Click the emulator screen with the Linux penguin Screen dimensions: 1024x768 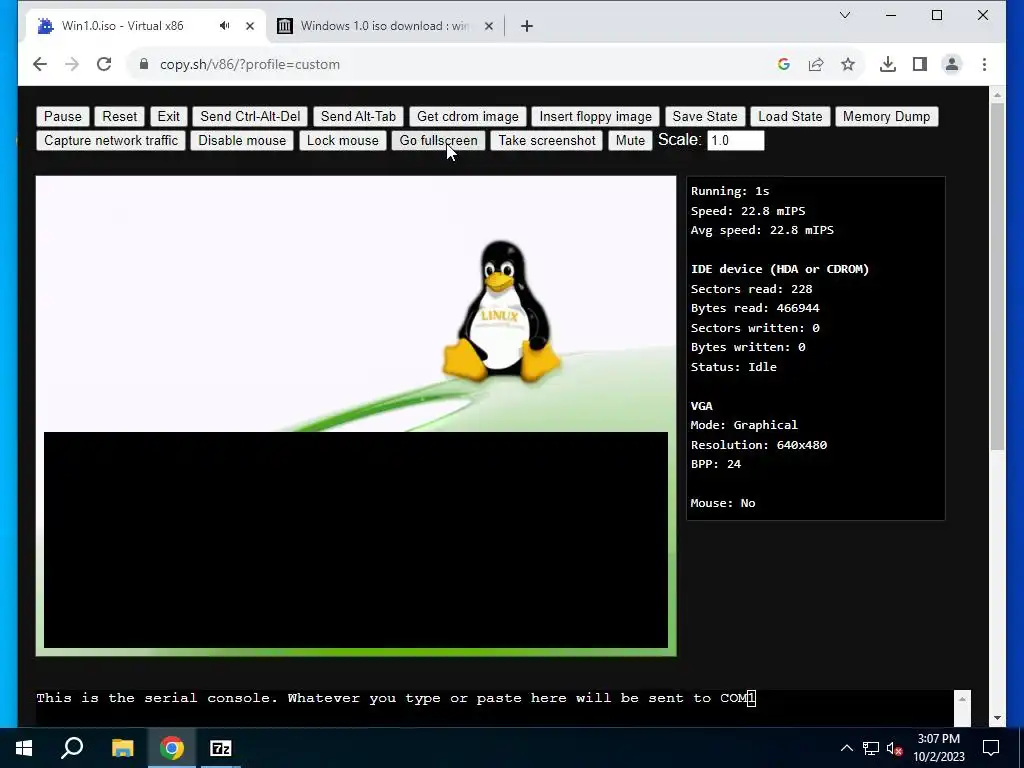[356, 415]
